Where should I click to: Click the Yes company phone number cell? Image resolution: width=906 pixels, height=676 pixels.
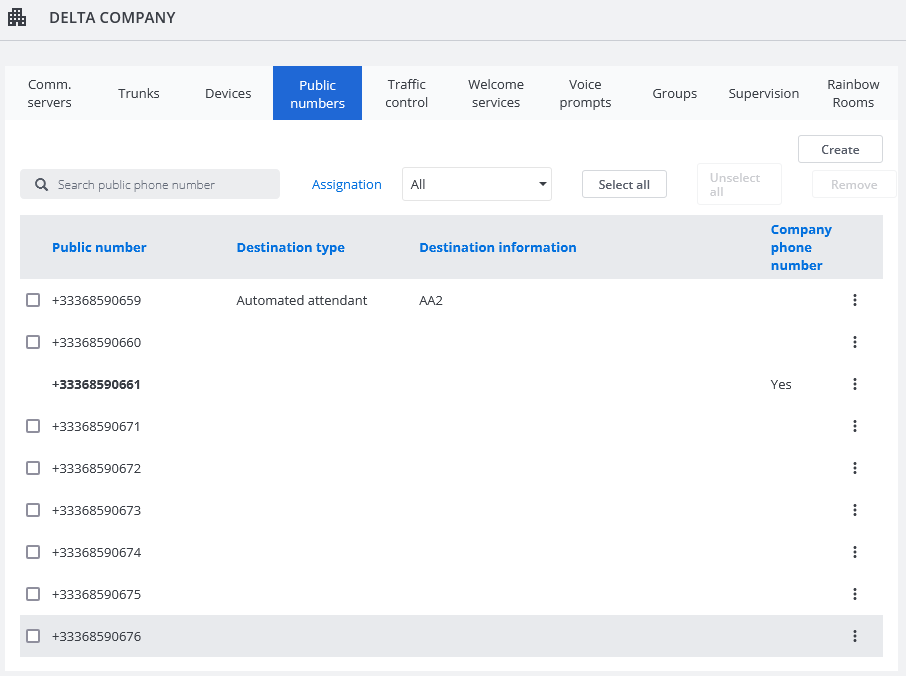pyautogui.click(x=781, y=384)
